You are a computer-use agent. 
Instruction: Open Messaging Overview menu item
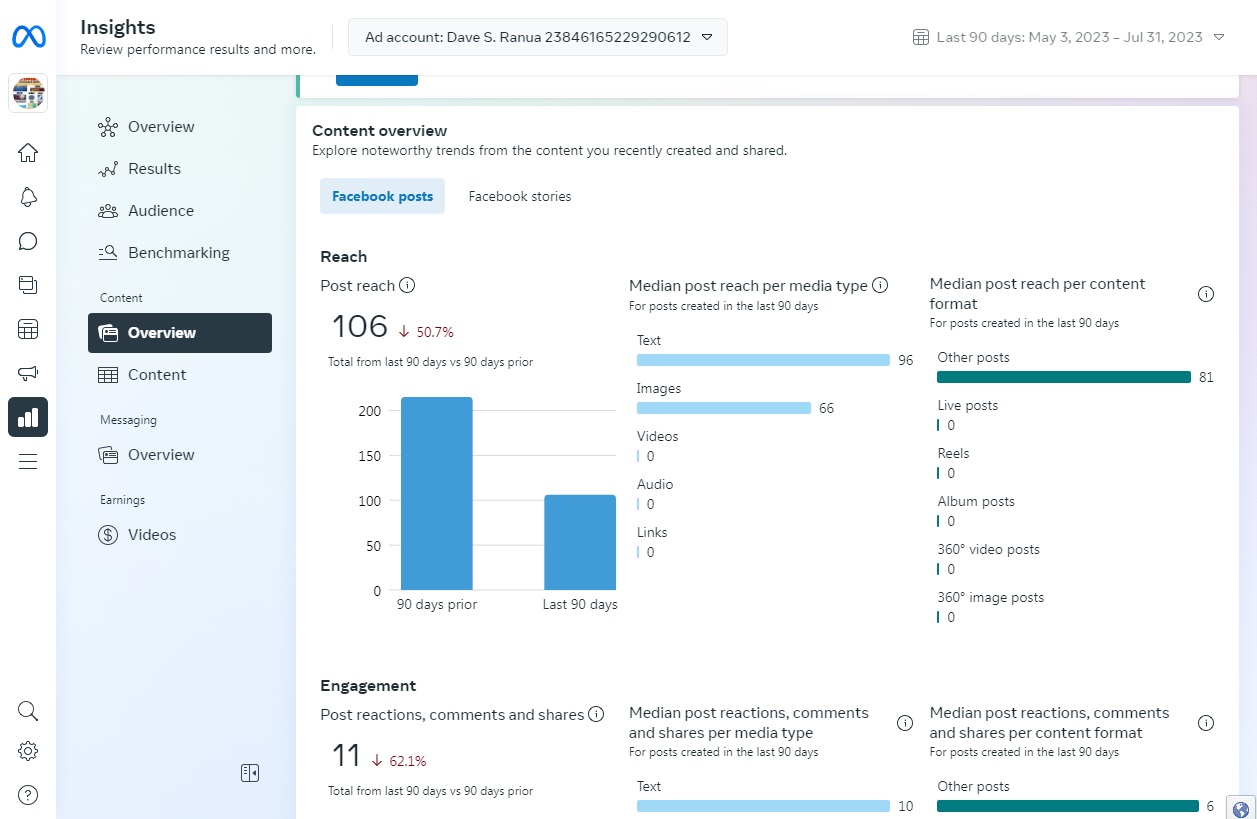(x=180, y=455)
